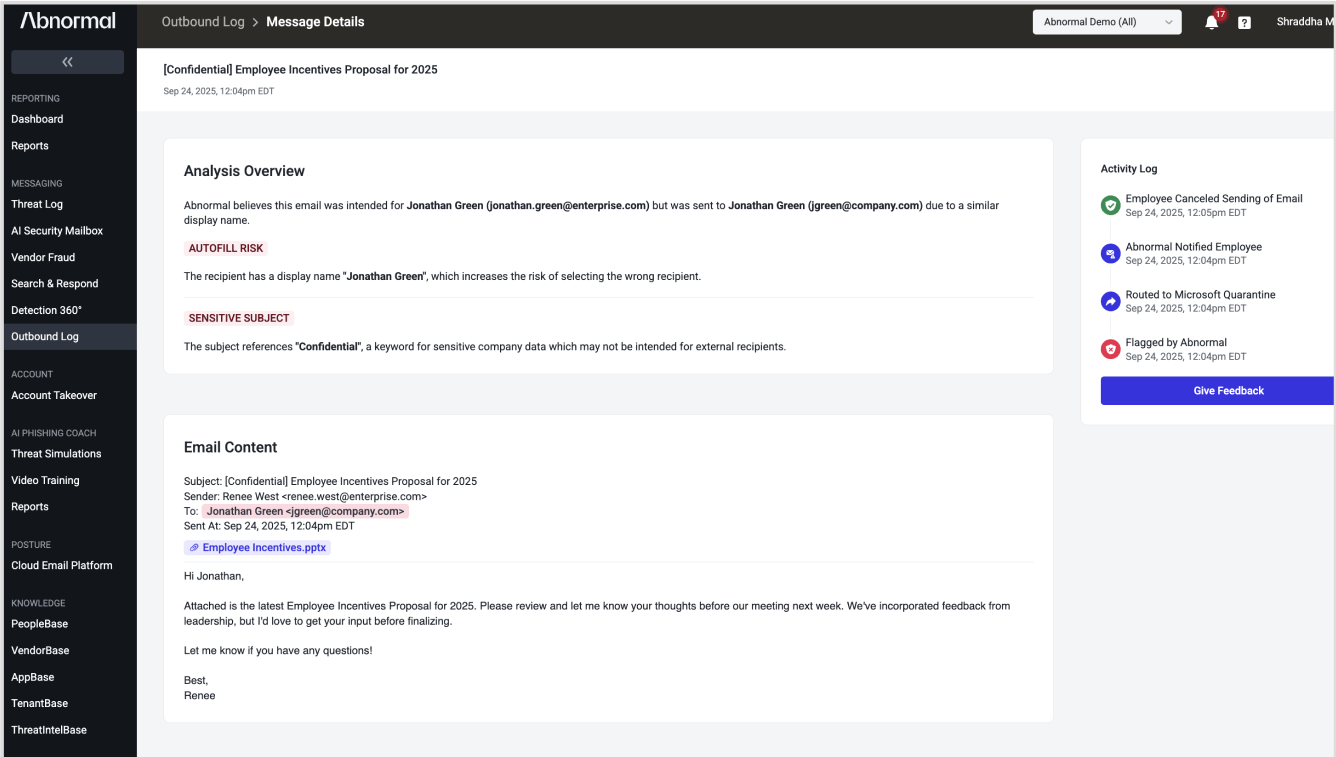Click the Abnormal Notified Employee icon
1336x757 pixels.
[x=1110, y=254]
